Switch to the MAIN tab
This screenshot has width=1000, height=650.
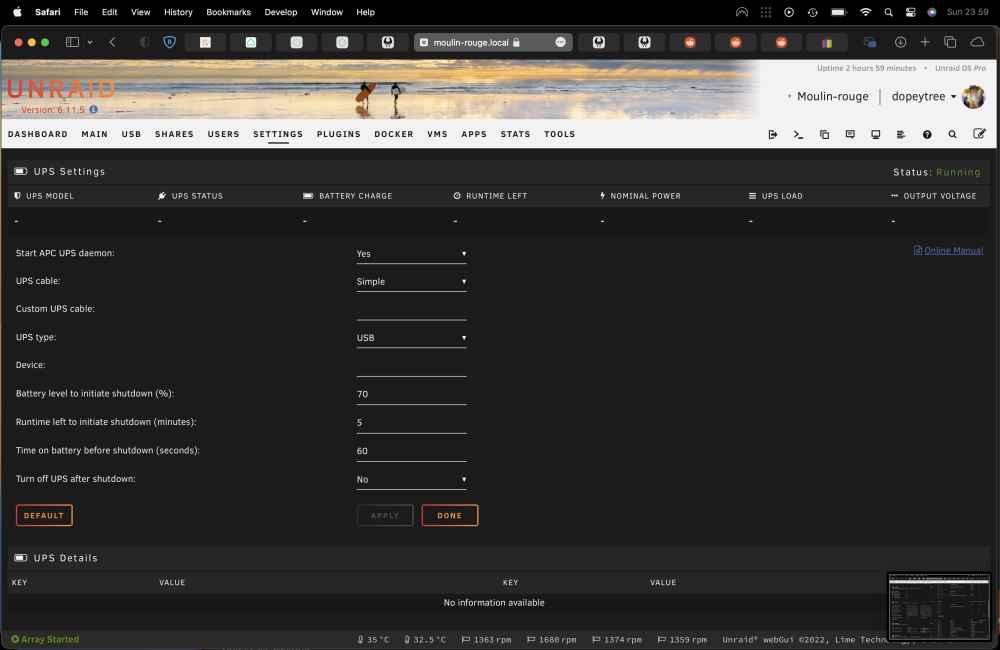94,134
